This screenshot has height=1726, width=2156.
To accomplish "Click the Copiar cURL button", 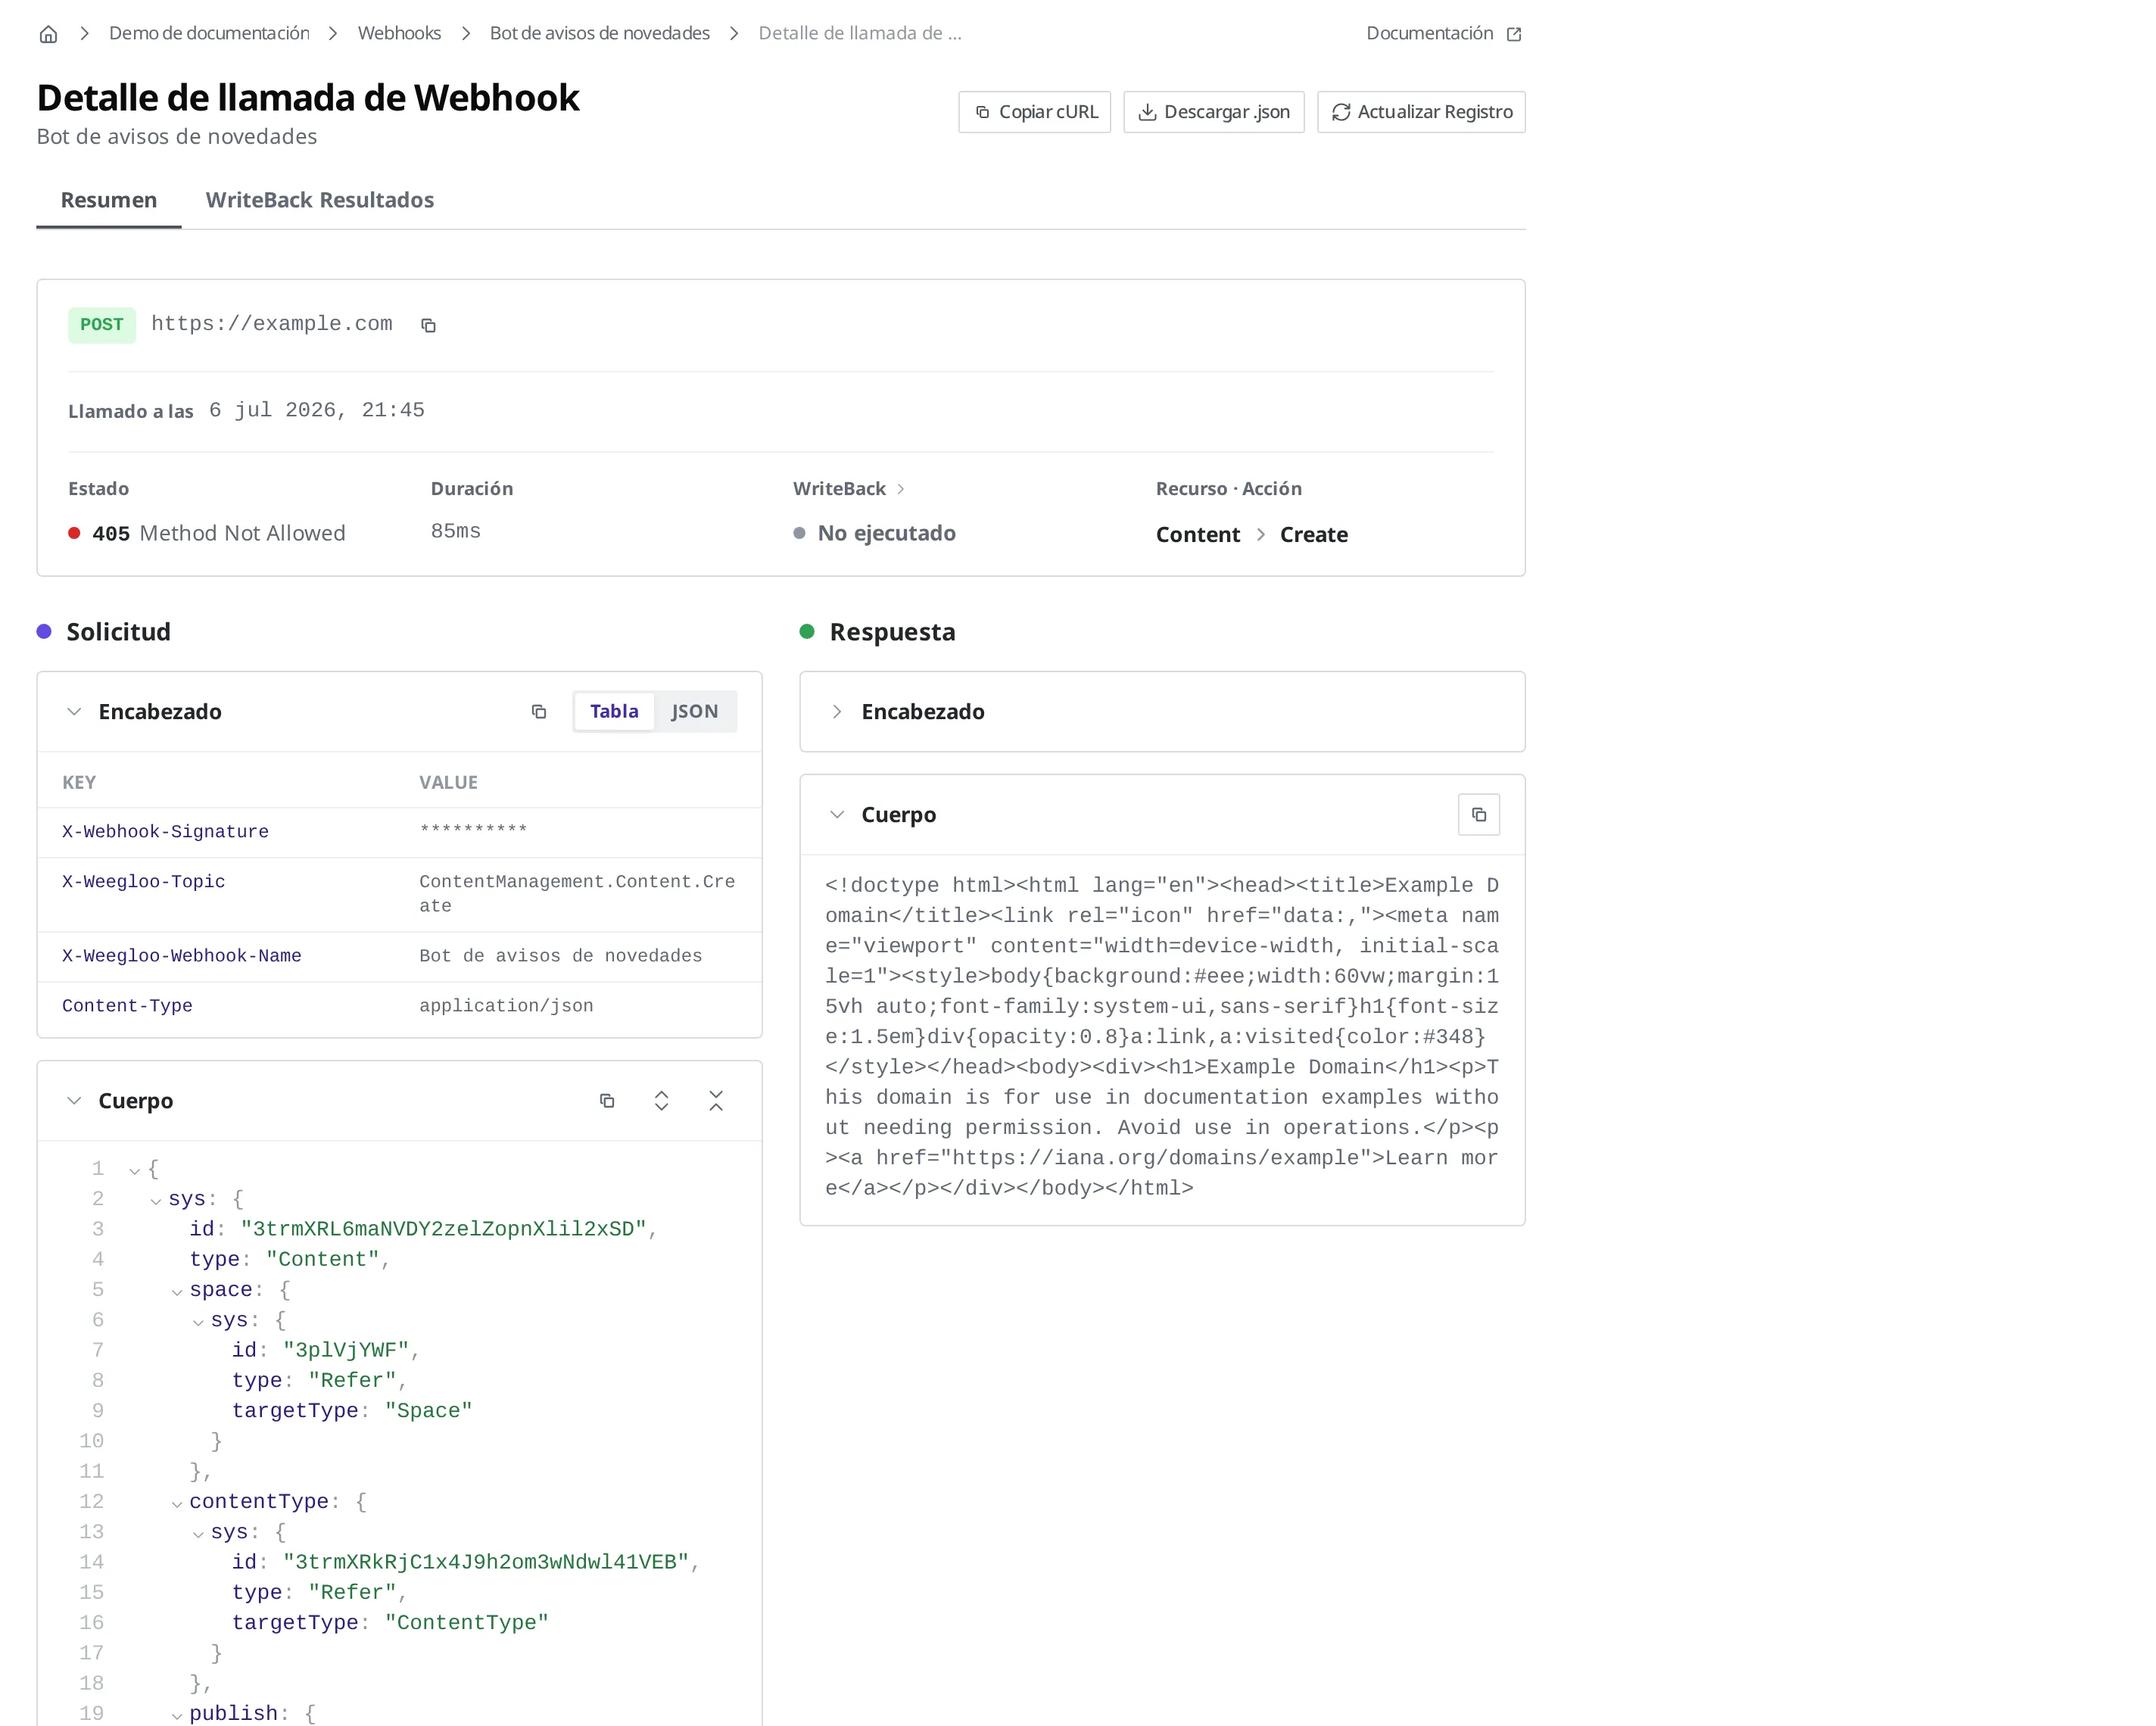I will point(1035,112).
